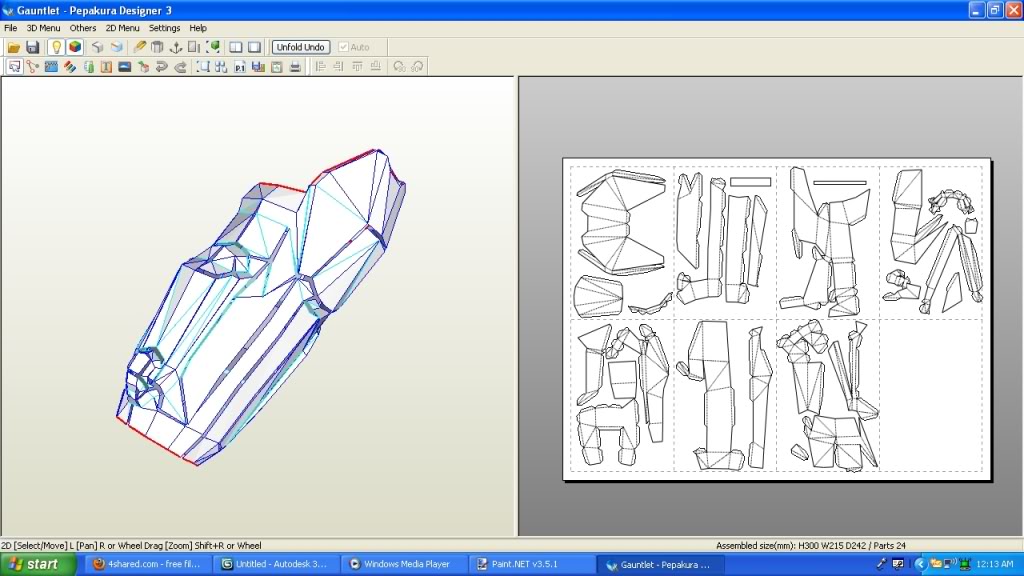Save the Gauntlet project with the floppy icon
This screenshot has width=1024, height=576.
point(32,47)
